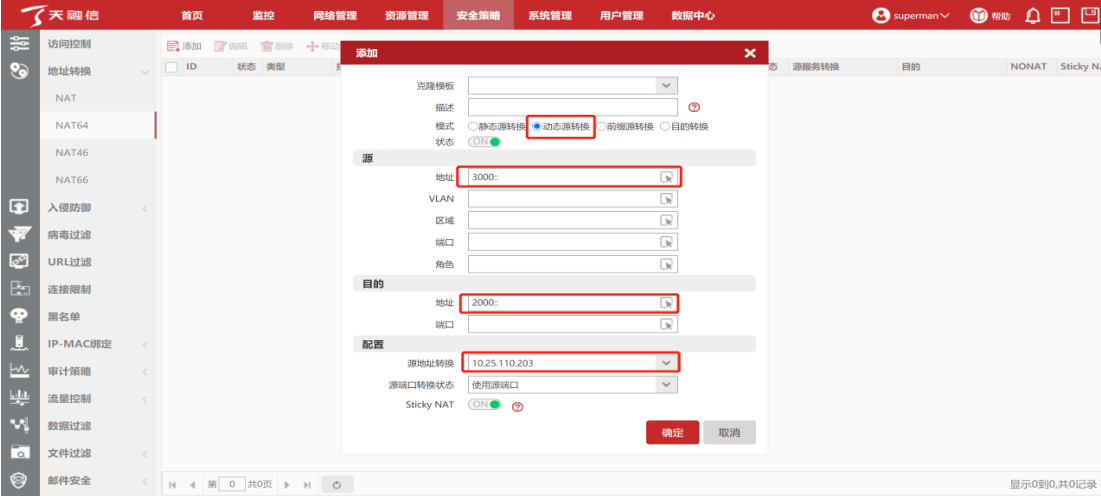
Task: Go to the last page using pagination
Action: 307,485
